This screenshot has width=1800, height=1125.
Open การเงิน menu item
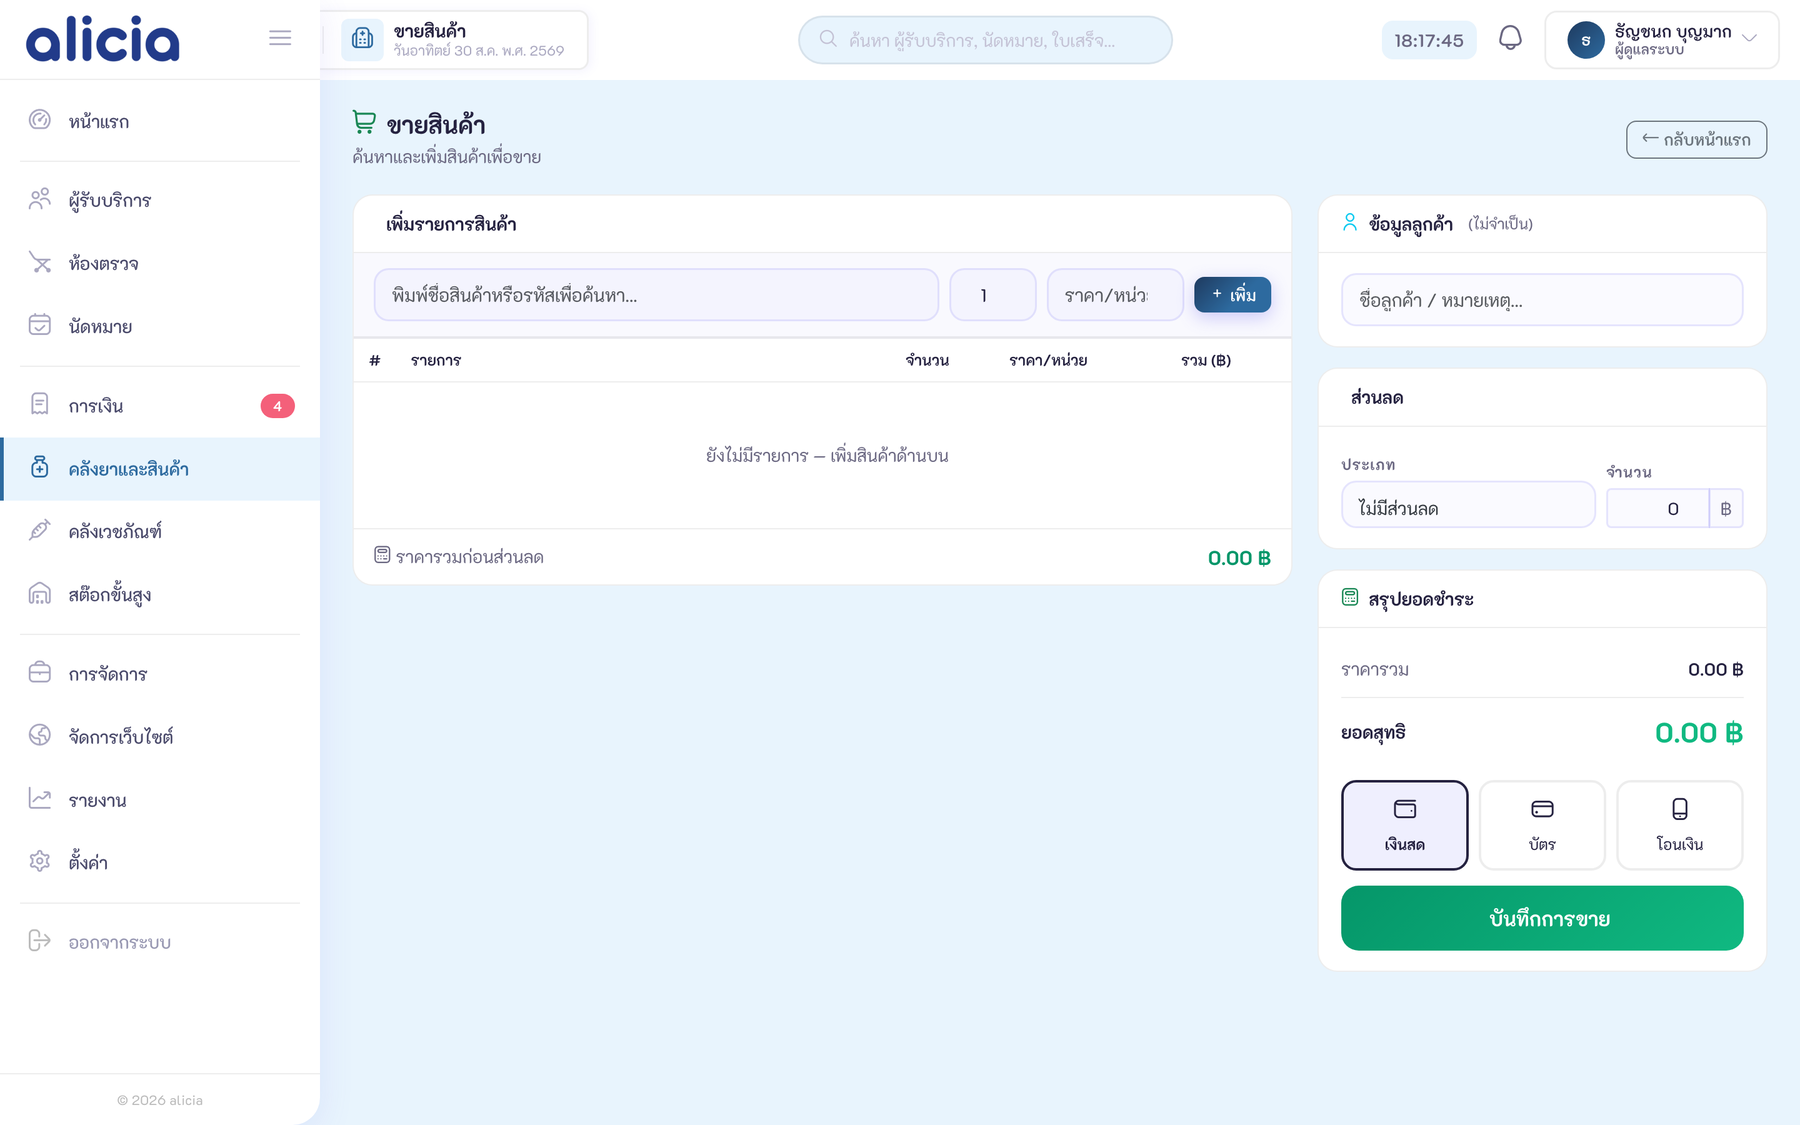point(160,405)
